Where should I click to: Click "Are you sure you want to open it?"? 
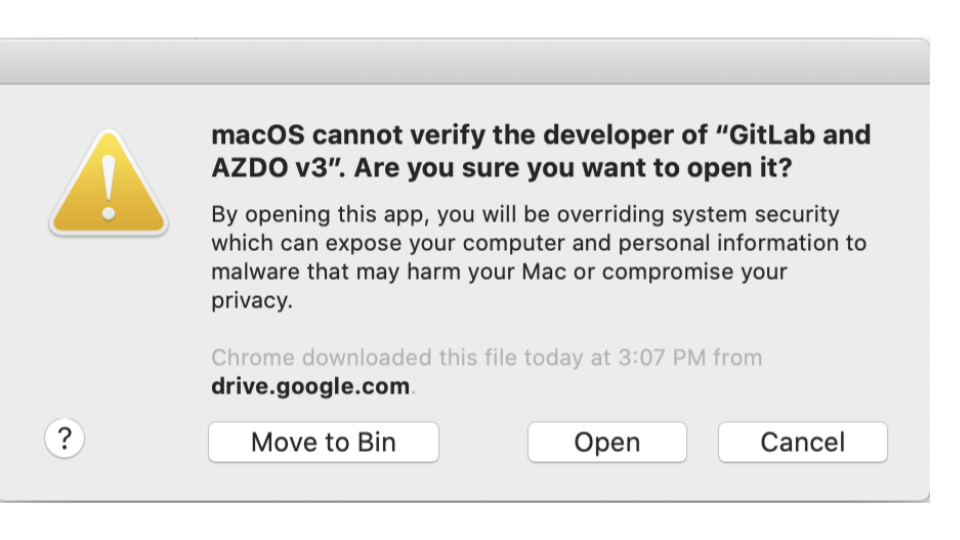573,168
